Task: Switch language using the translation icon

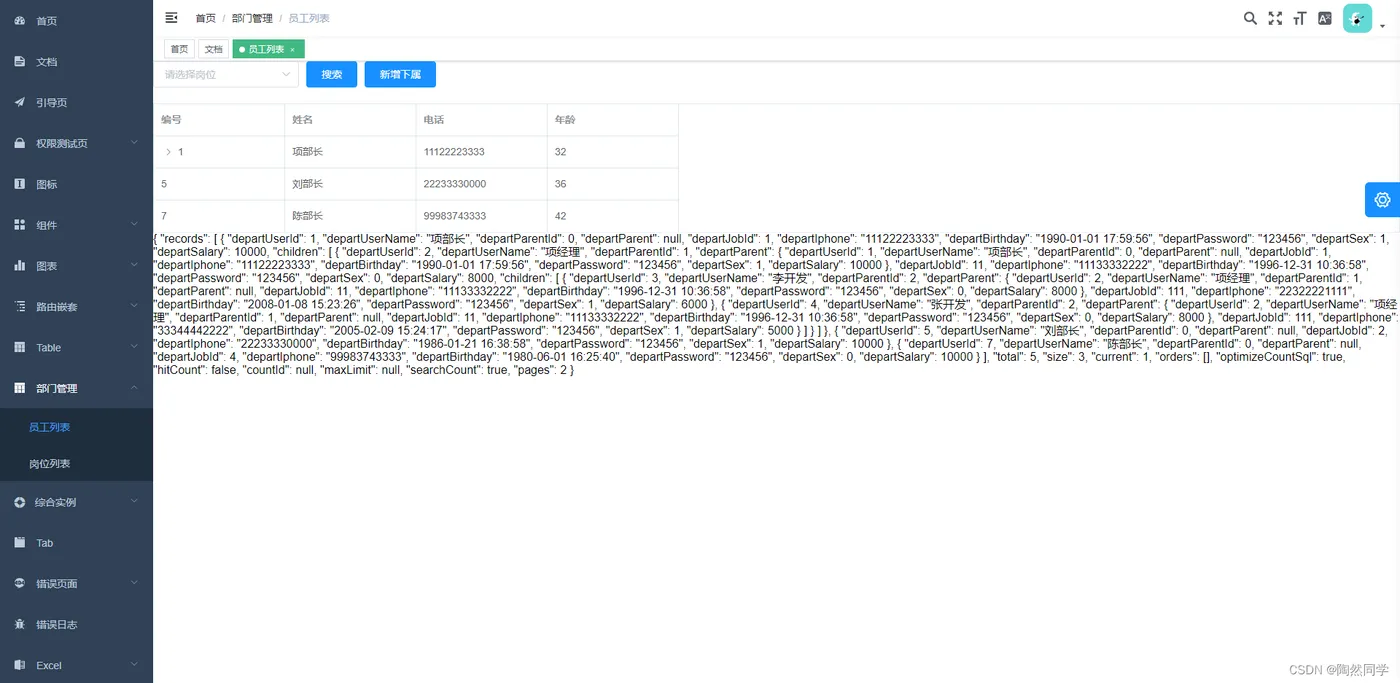Action: [x=1324, y=18]
